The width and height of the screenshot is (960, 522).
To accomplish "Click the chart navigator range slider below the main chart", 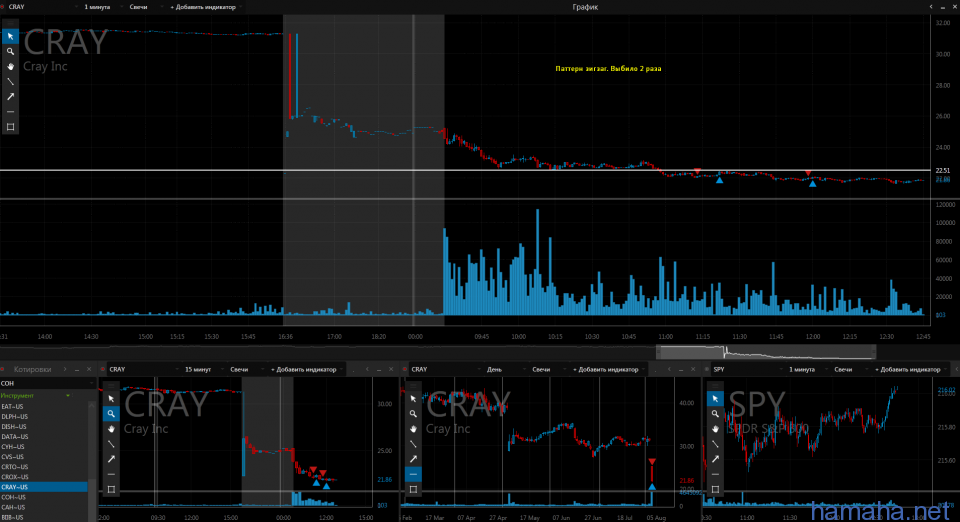I will tap(766, 352).
